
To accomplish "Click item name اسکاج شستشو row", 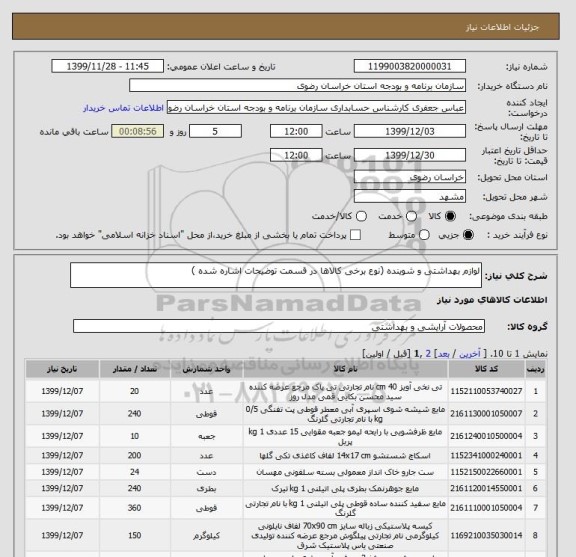I will 345,456.
